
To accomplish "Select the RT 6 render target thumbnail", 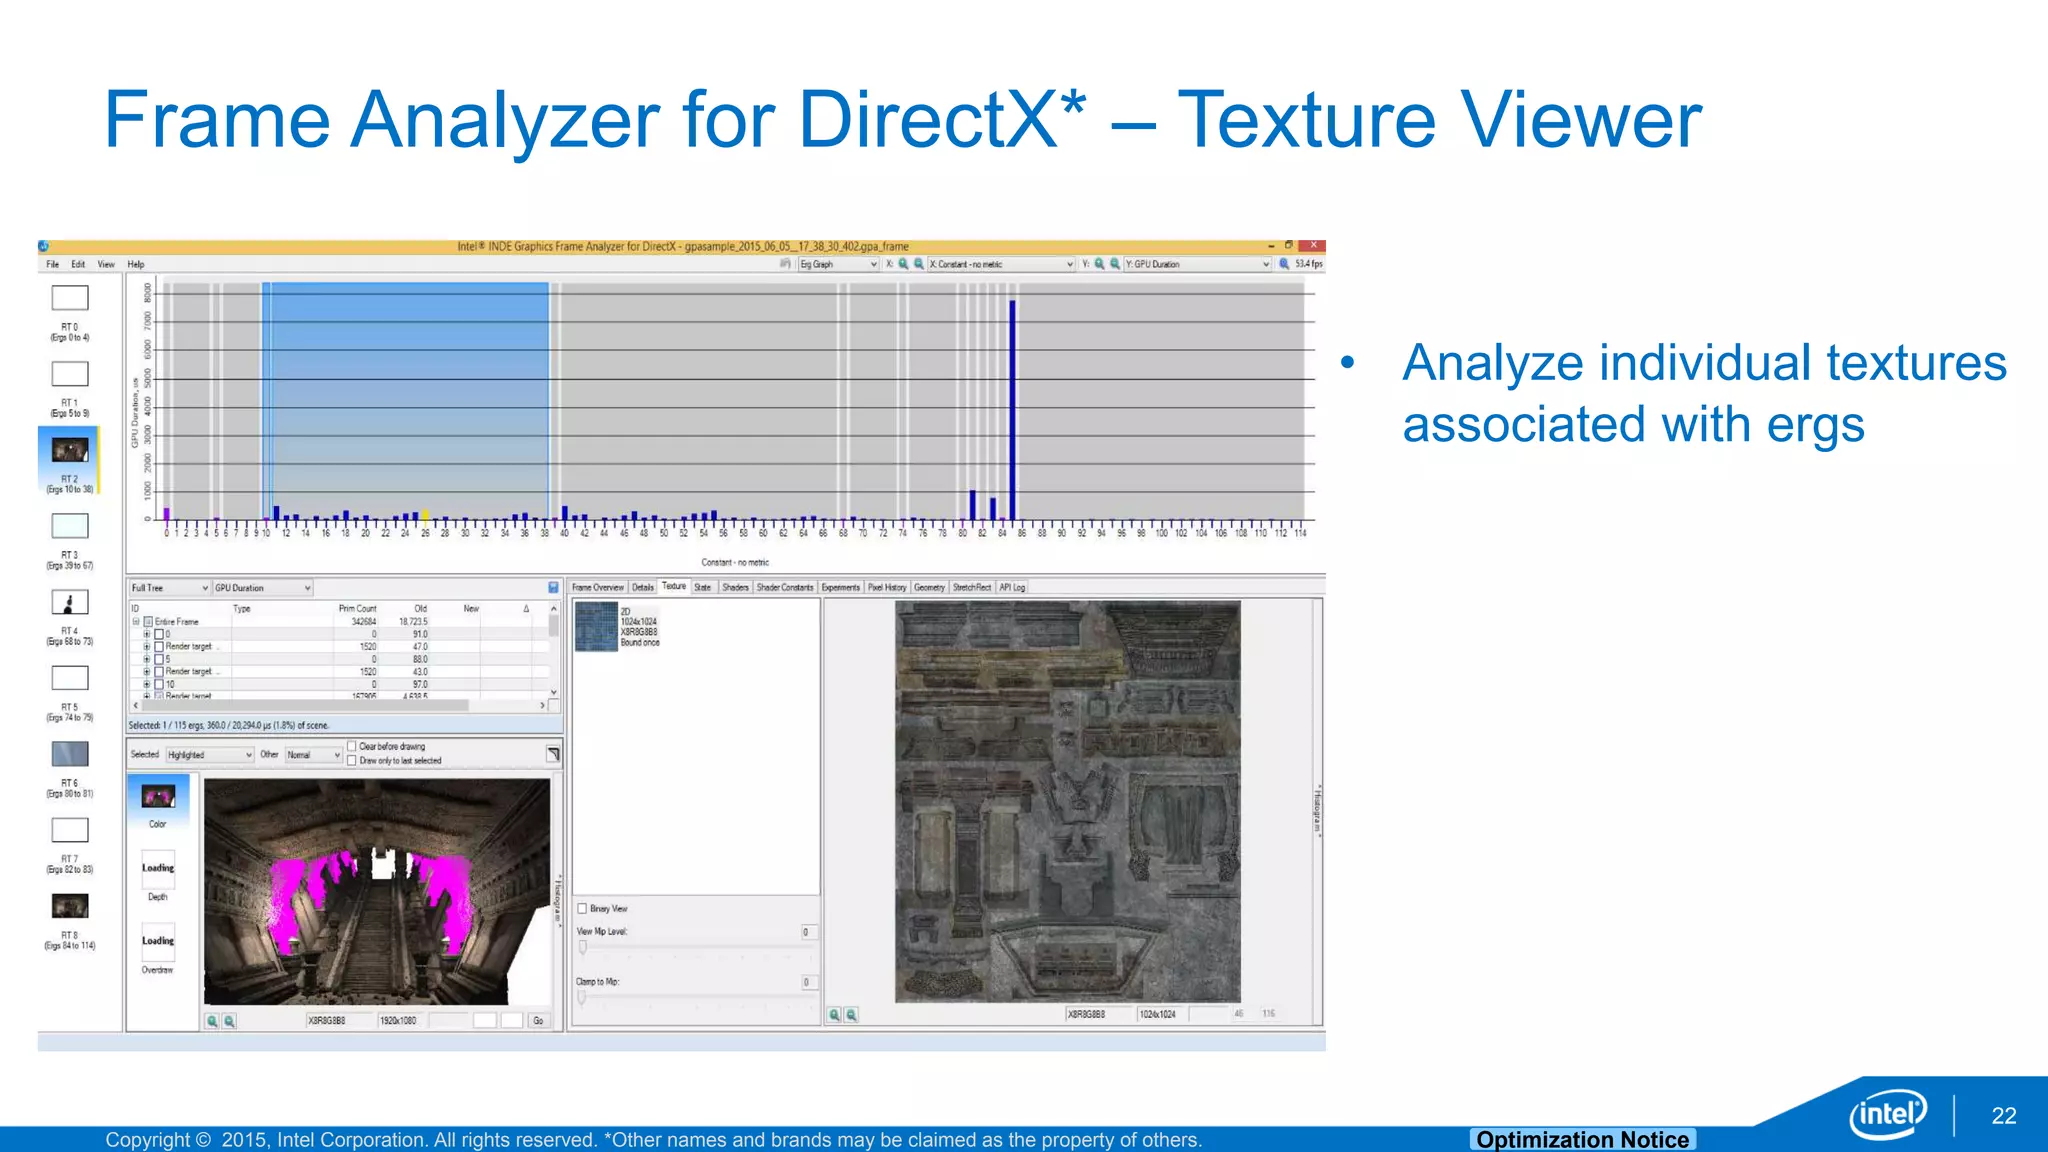I will [x=70, y=754].
